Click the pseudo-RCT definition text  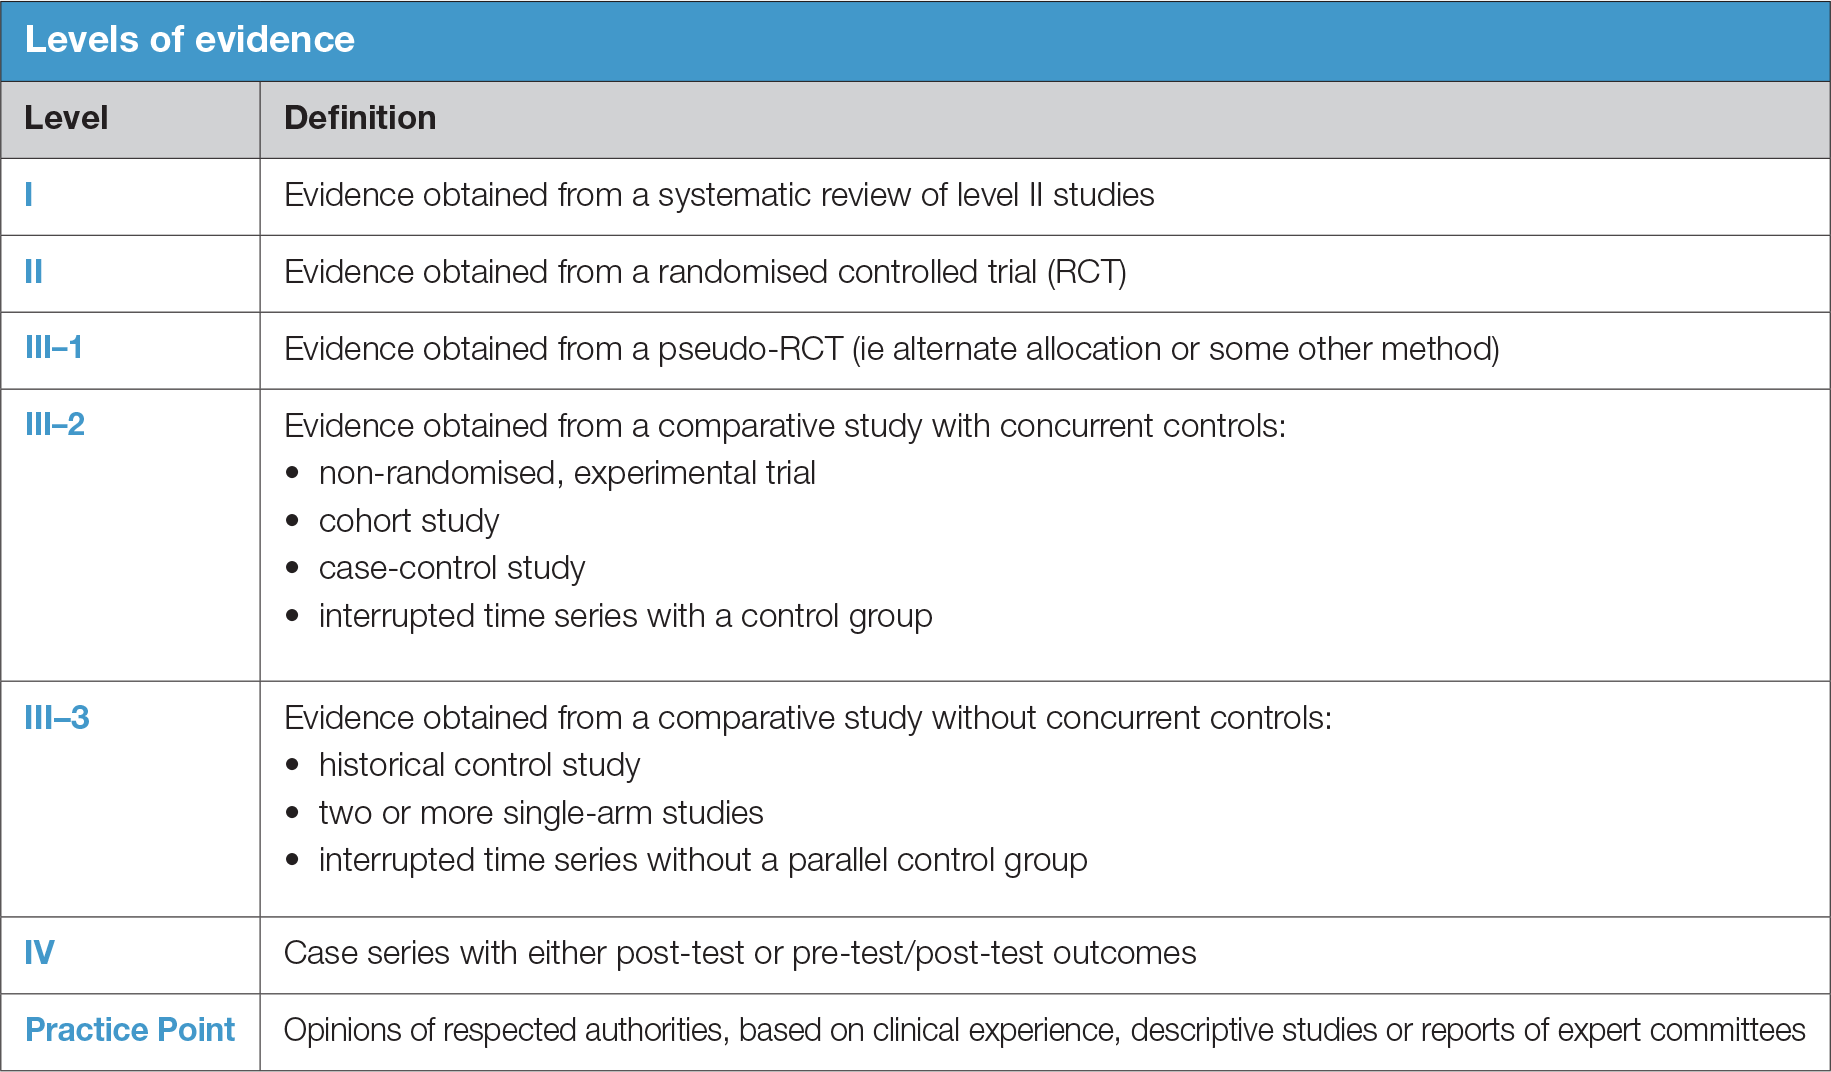891,349
